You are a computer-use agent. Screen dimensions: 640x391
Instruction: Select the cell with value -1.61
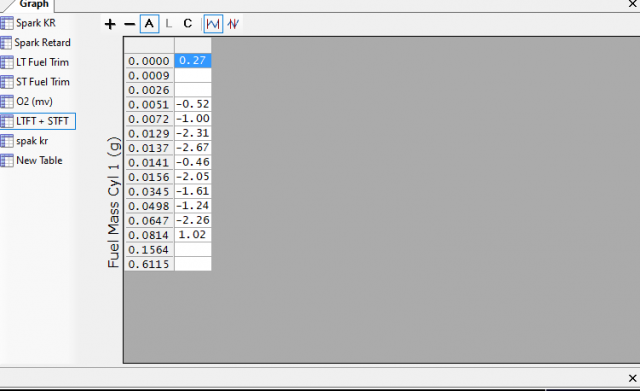[x=193, y=191]
